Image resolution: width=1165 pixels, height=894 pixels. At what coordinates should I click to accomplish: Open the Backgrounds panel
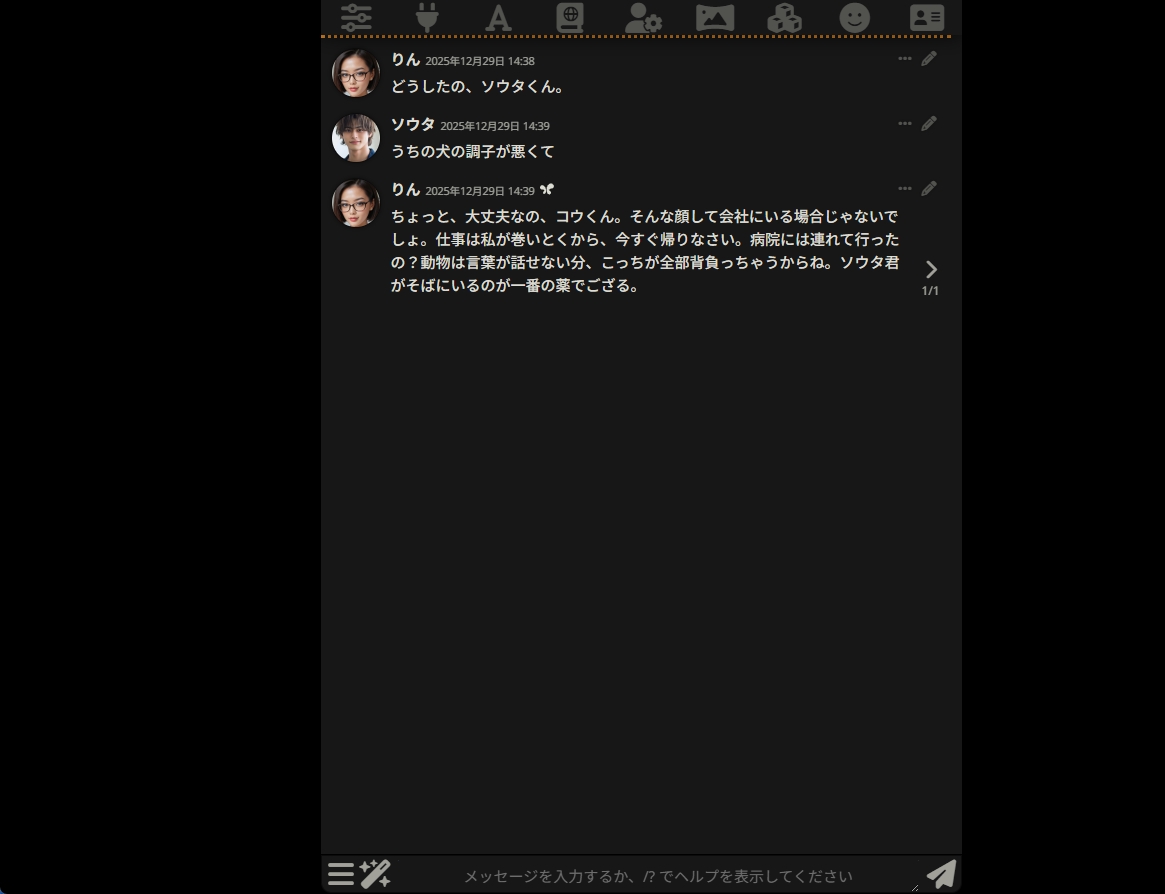(713, 17)
